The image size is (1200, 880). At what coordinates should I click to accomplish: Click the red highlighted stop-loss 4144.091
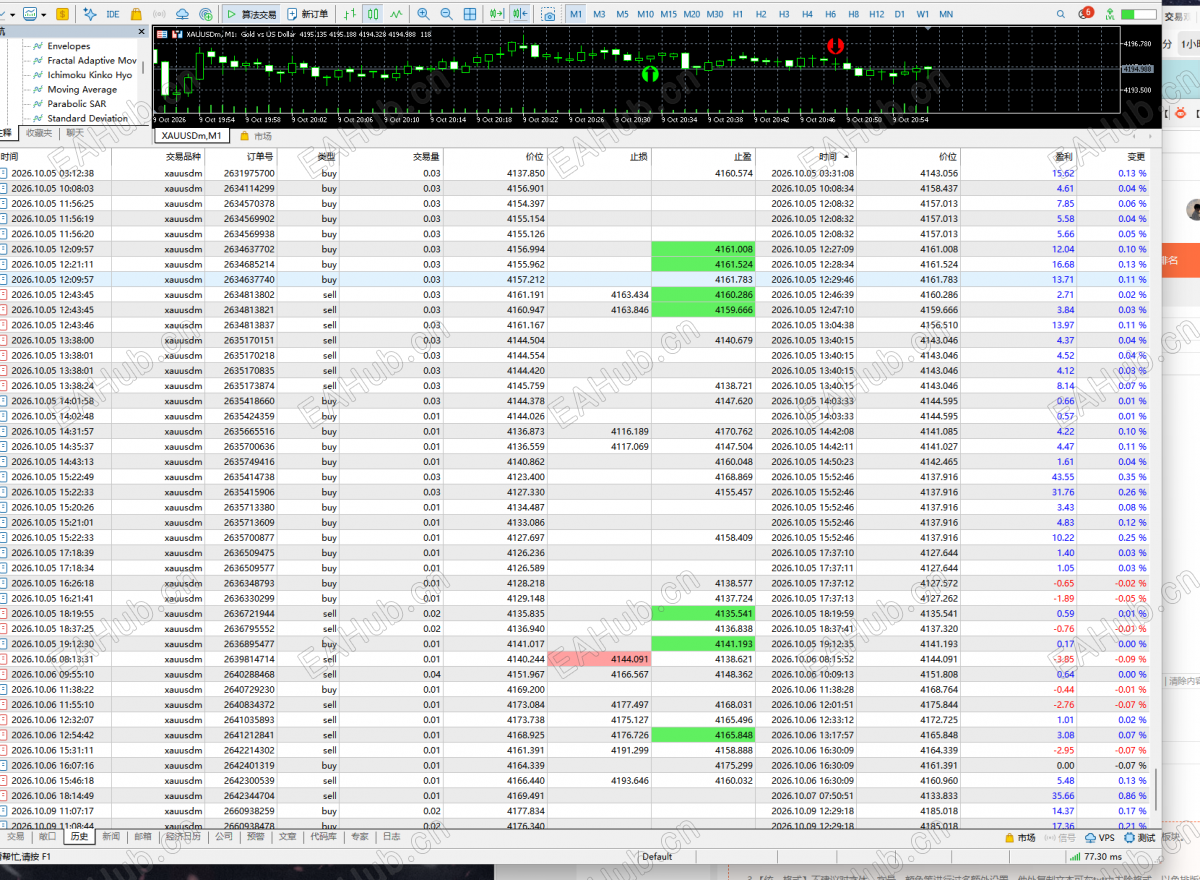coord(598,659)
